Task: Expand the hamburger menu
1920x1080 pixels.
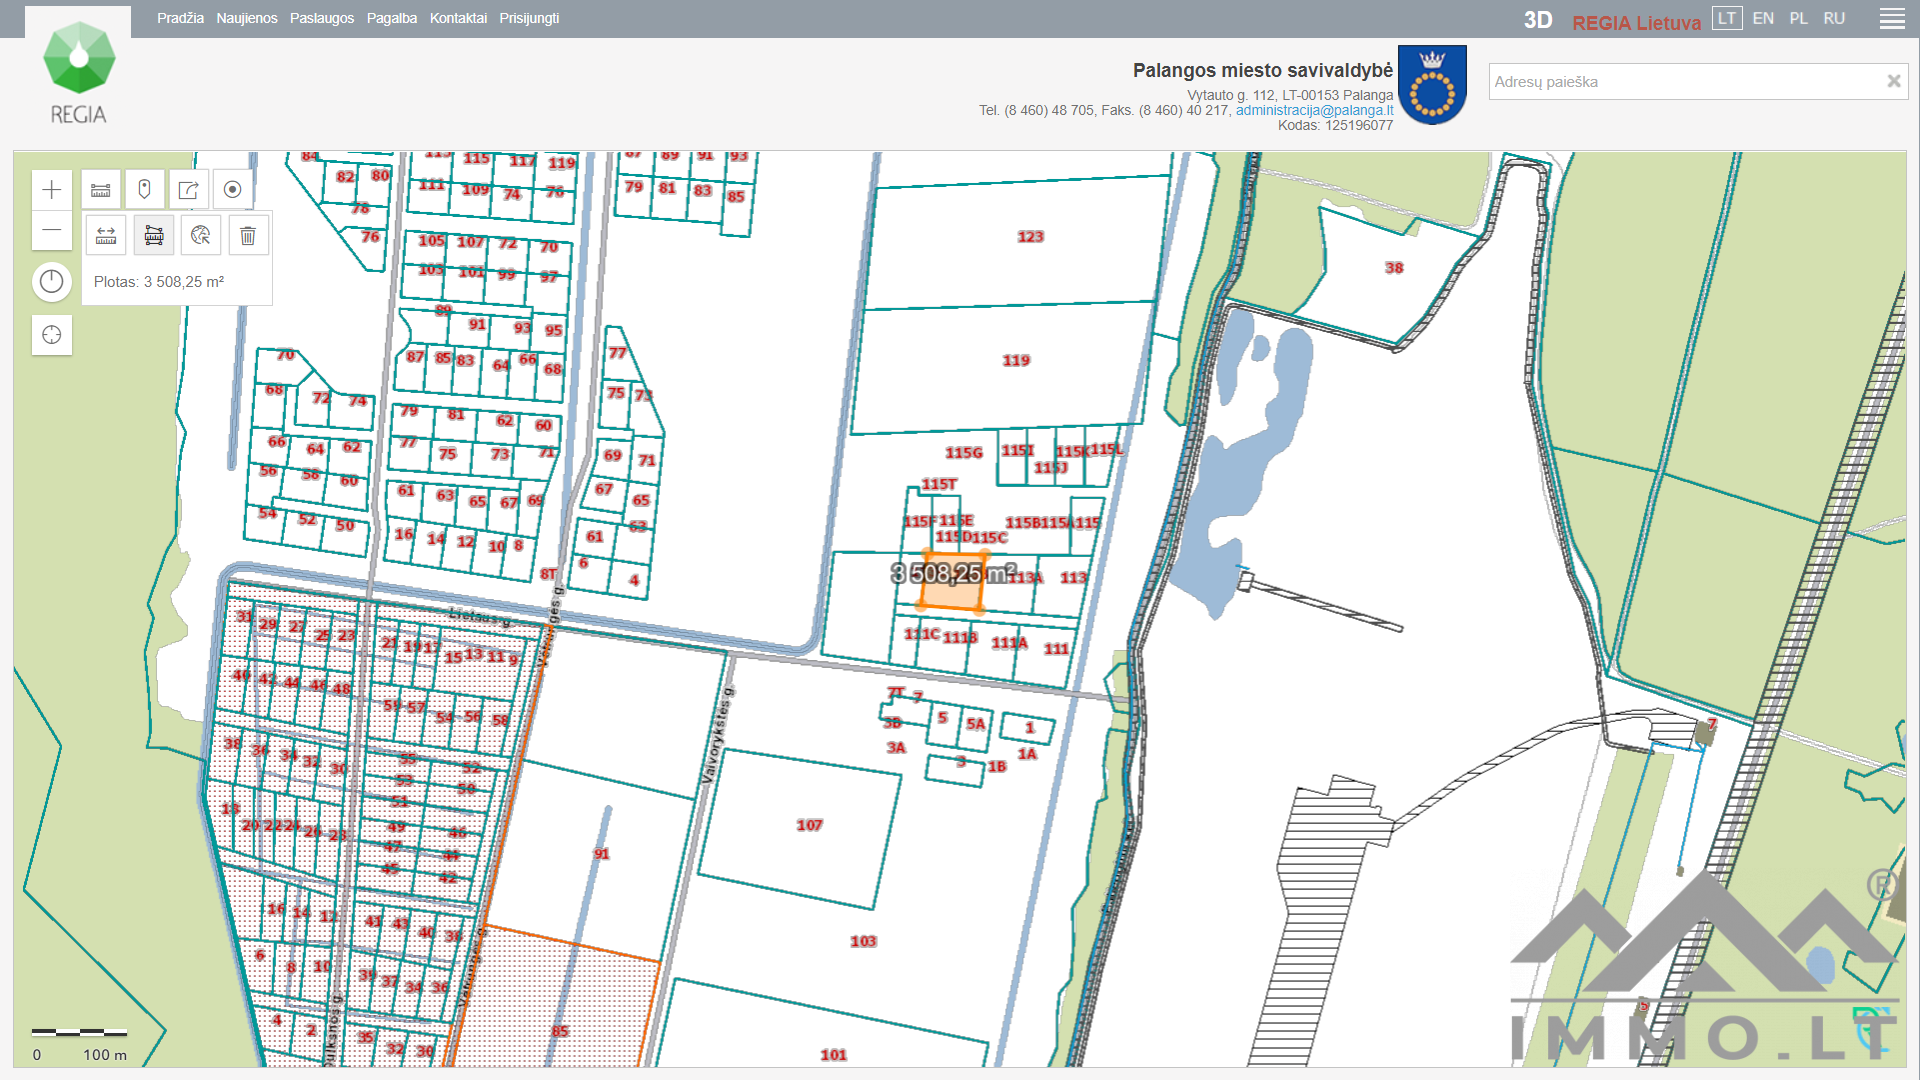Action: click(x=1891, y=19)
